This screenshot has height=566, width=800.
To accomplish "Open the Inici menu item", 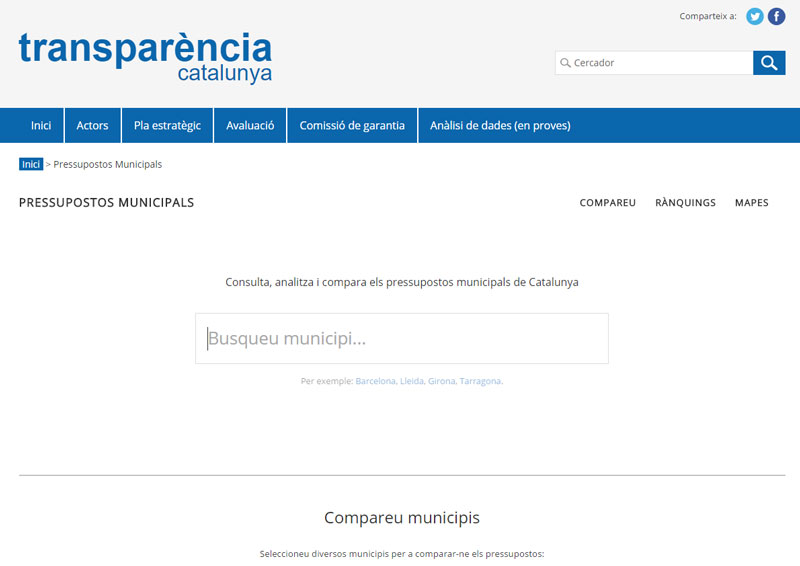I will click(41, 126).
